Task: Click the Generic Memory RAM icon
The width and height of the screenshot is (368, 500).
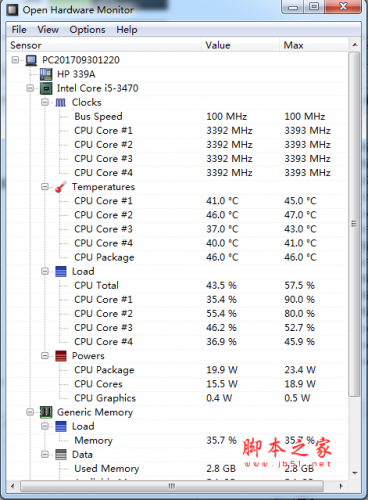Action: tap(46, 412)
